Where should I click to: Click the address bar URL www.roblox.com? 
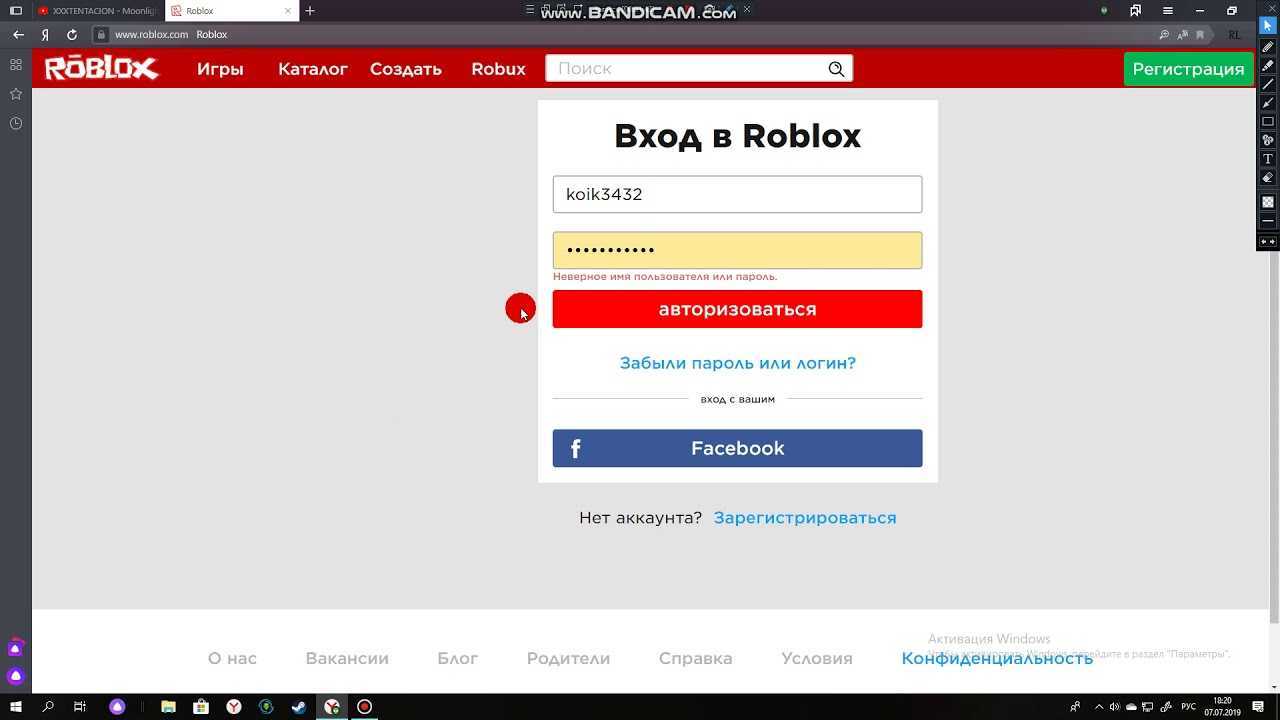tap(151, 34)
